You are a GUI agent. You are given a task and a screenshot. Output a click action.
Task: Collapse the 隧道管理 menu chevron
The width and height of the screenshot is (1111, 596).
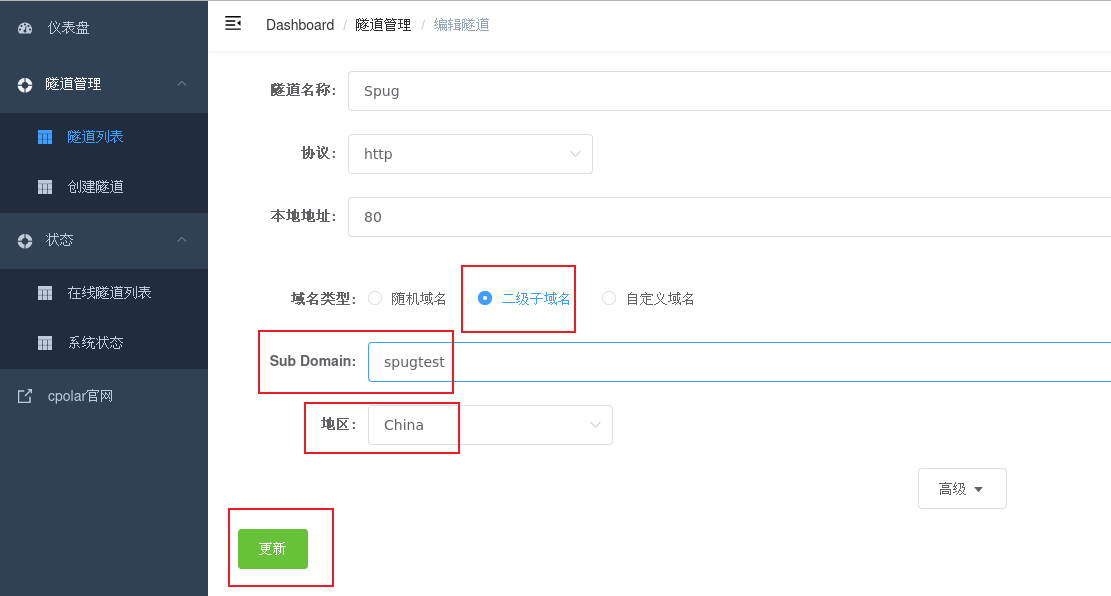point(182,84)
